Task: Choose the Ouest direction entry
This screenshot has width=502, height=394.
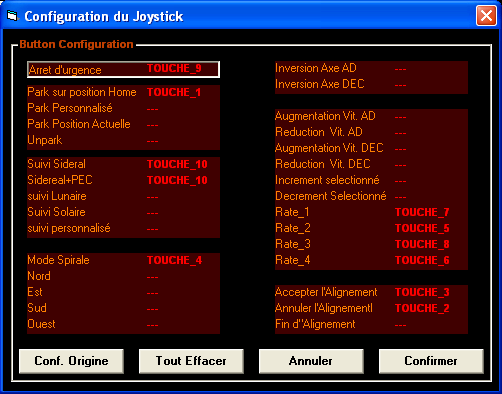Action: coord(123,324)
